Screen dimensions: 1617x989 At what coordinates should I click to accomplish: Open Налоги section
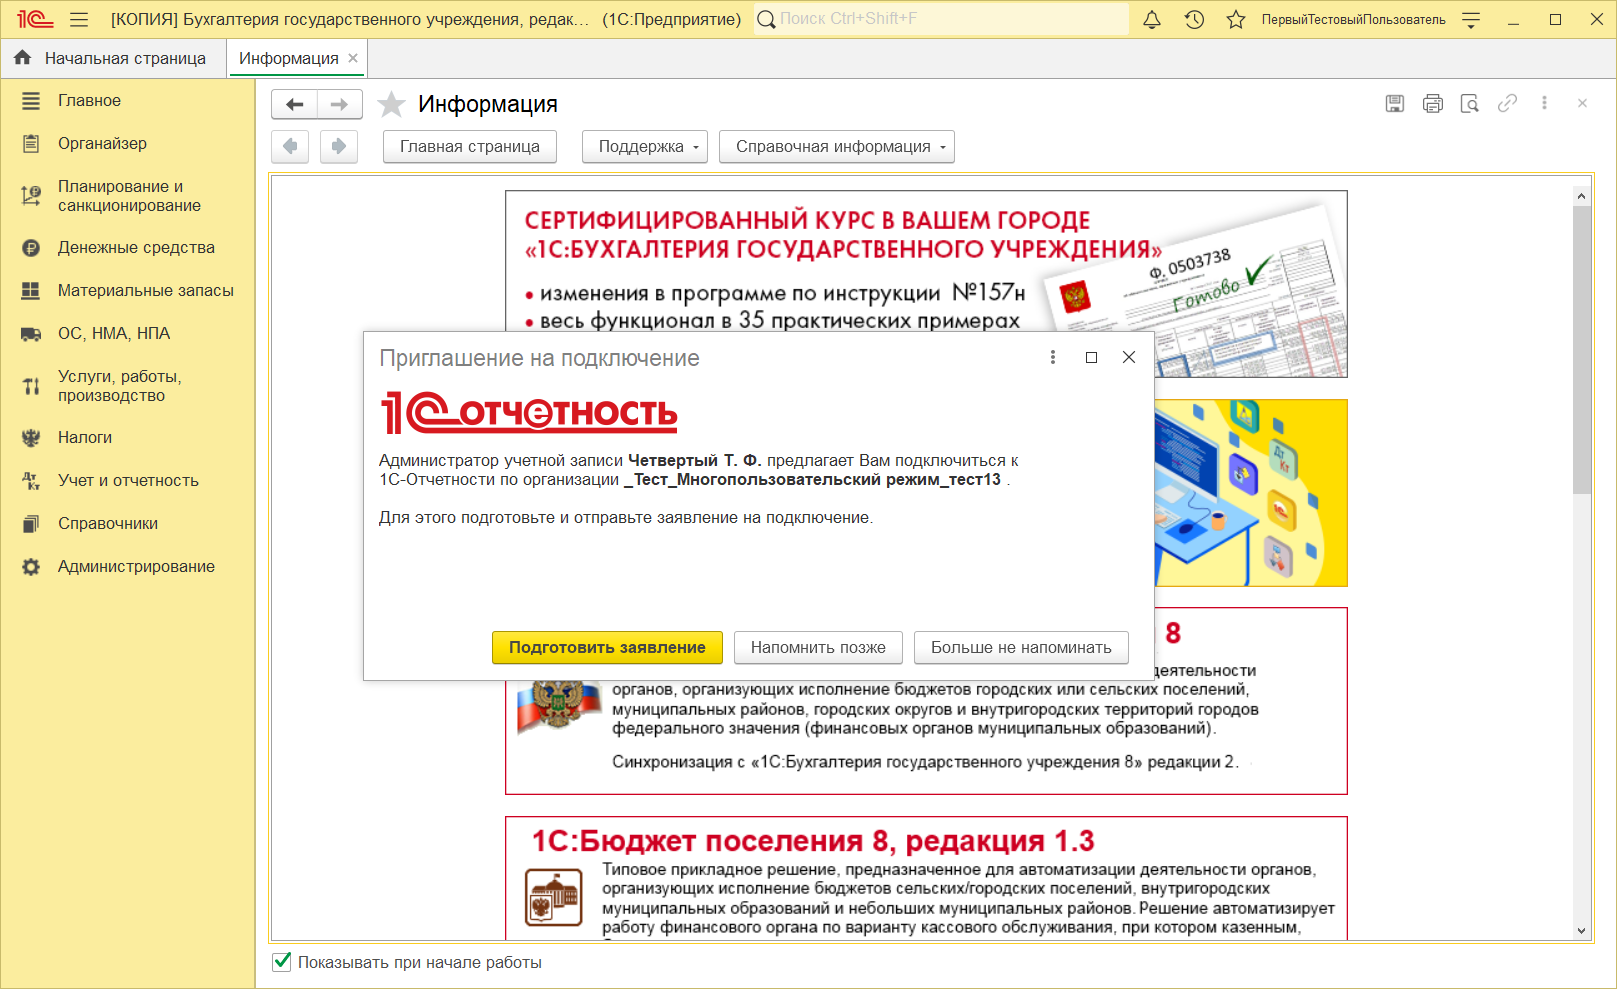click(x=127, y=437)
